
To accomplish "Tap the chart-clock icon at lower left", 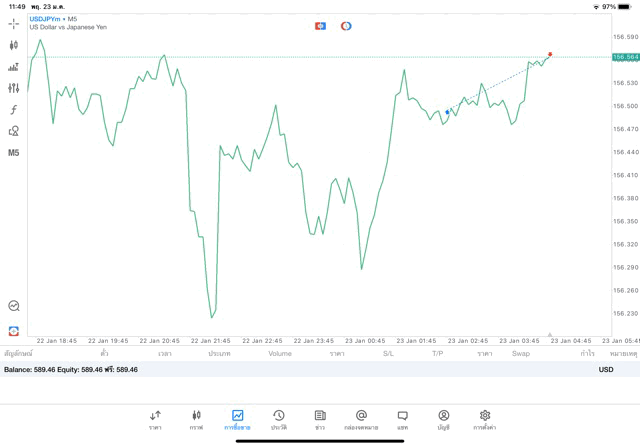I will pos(13,306).
